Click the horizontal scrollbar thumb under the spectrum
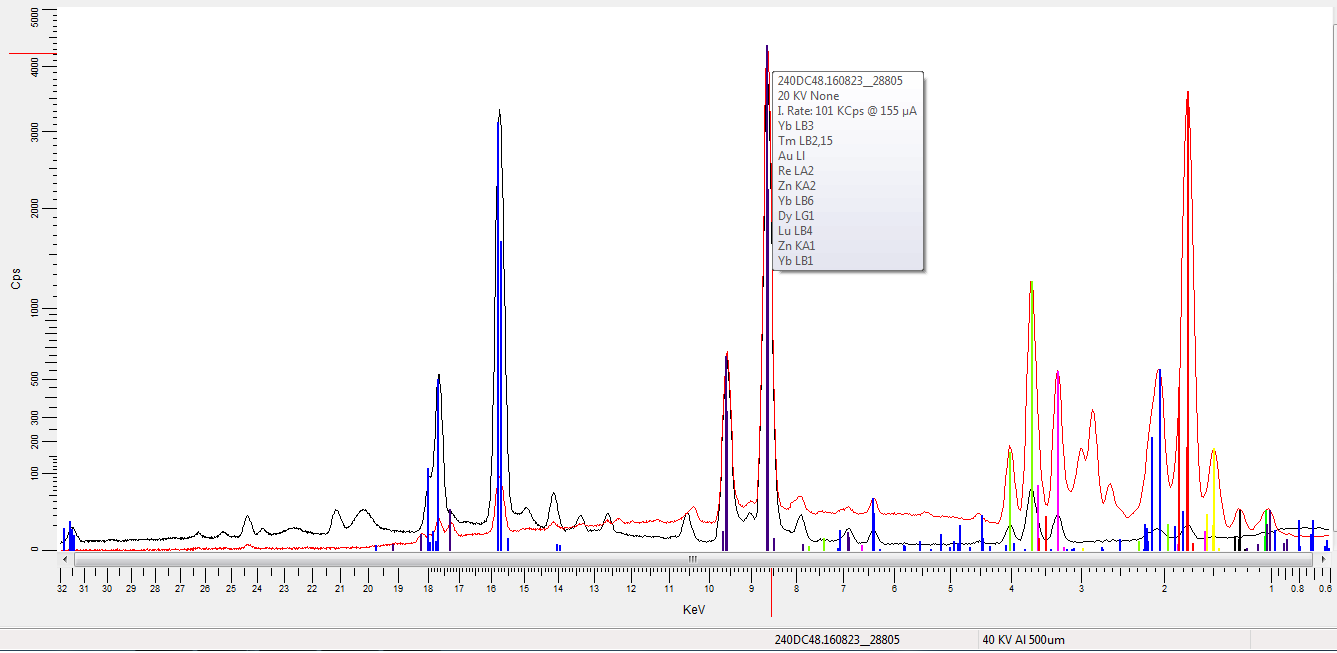Image resolution: width=1337 pixels, height=653 pixels. [692, 559]
